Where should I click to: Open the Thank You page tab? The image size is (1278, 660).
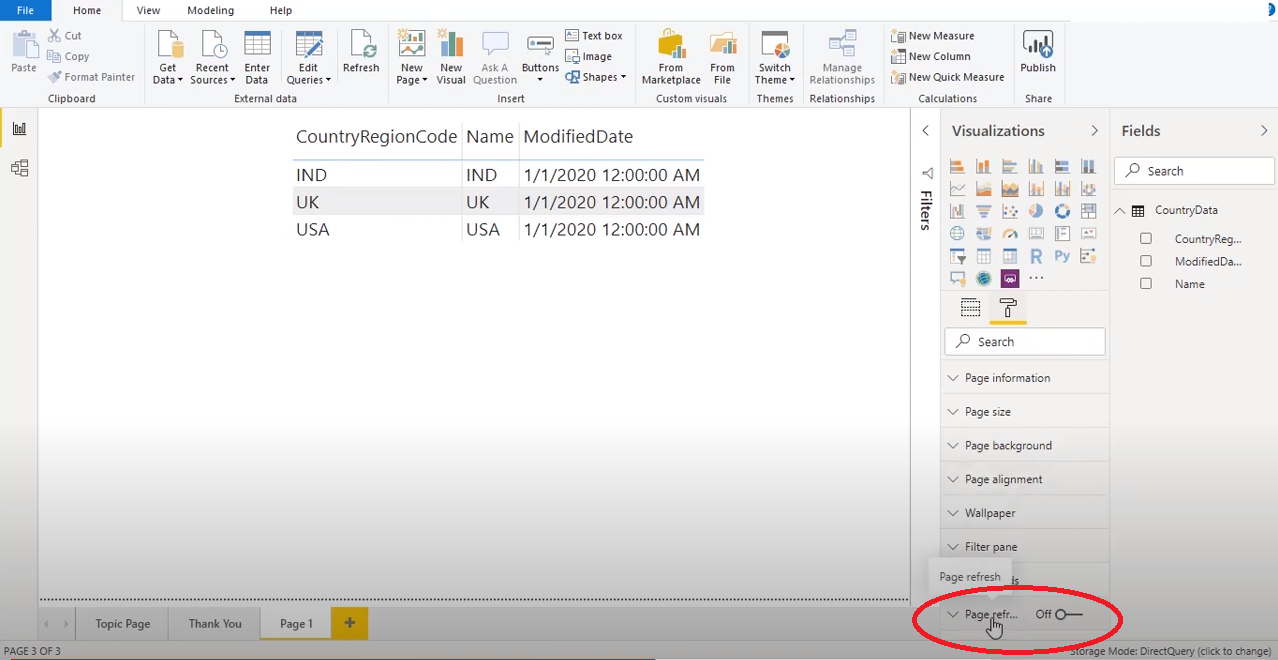(x=215, y=623)
